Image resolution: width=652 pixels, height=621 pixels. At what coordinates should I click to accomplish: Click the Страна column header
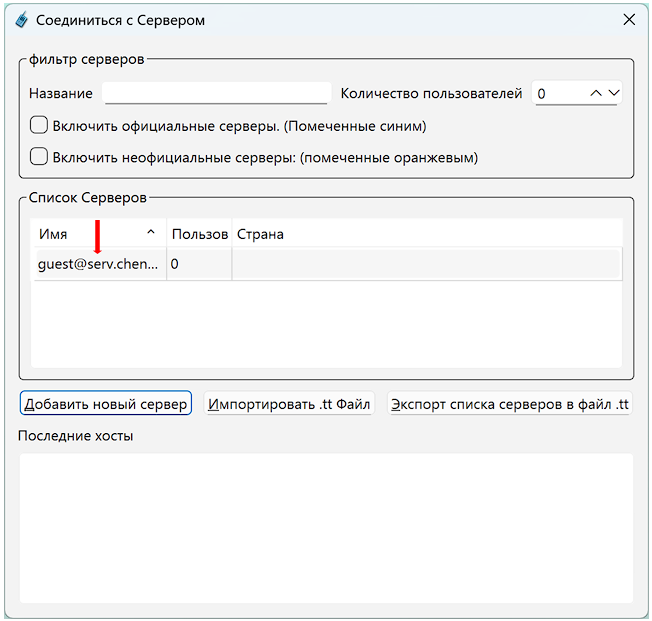coord(427,234)
